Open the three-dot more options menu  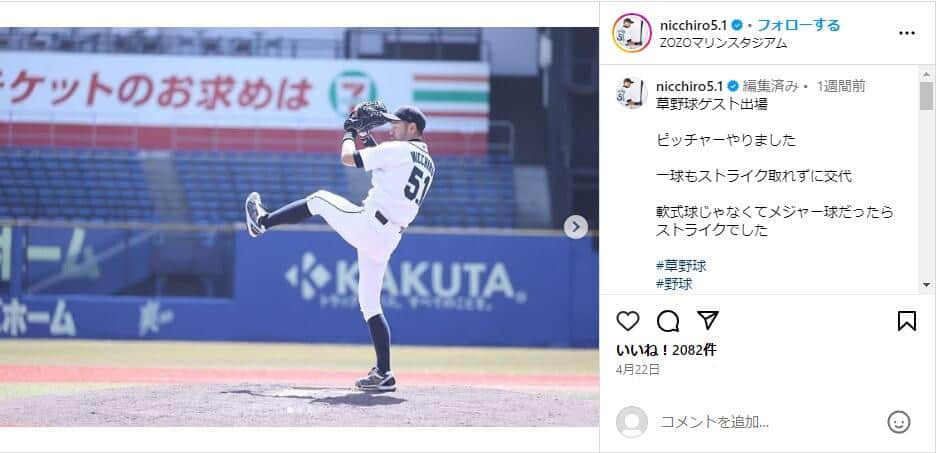click(906, 33)
